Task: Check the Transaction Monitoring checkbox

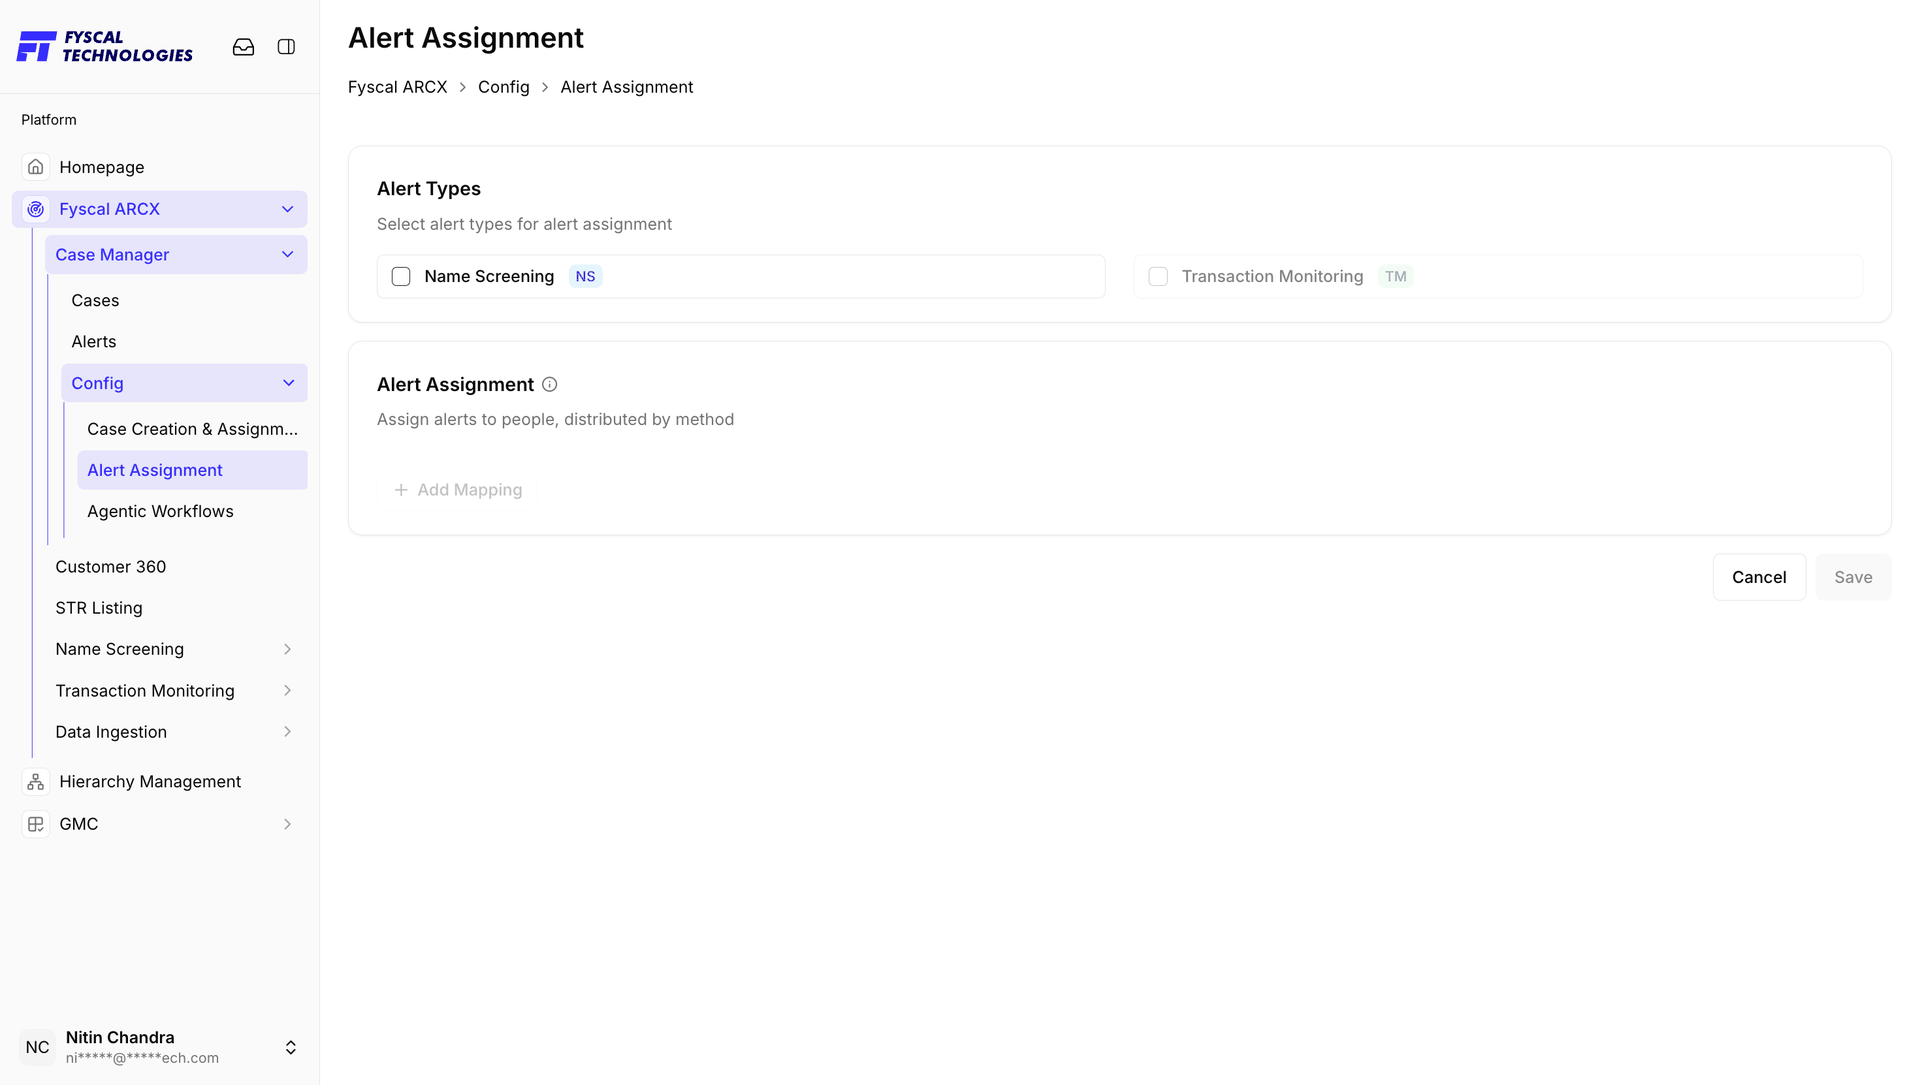Action: 1158,277
